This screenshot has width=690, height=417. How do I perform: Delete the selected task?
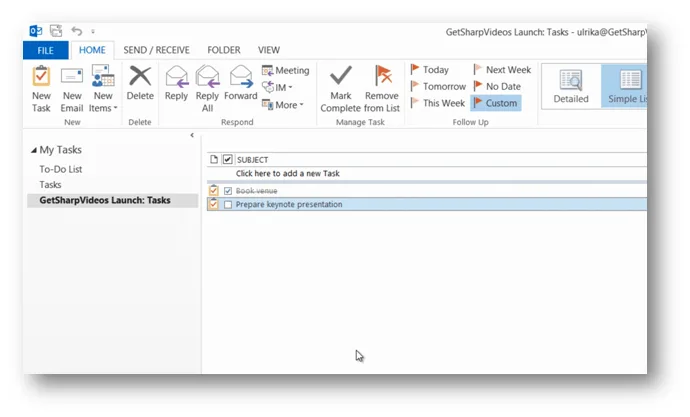(140, 84)
